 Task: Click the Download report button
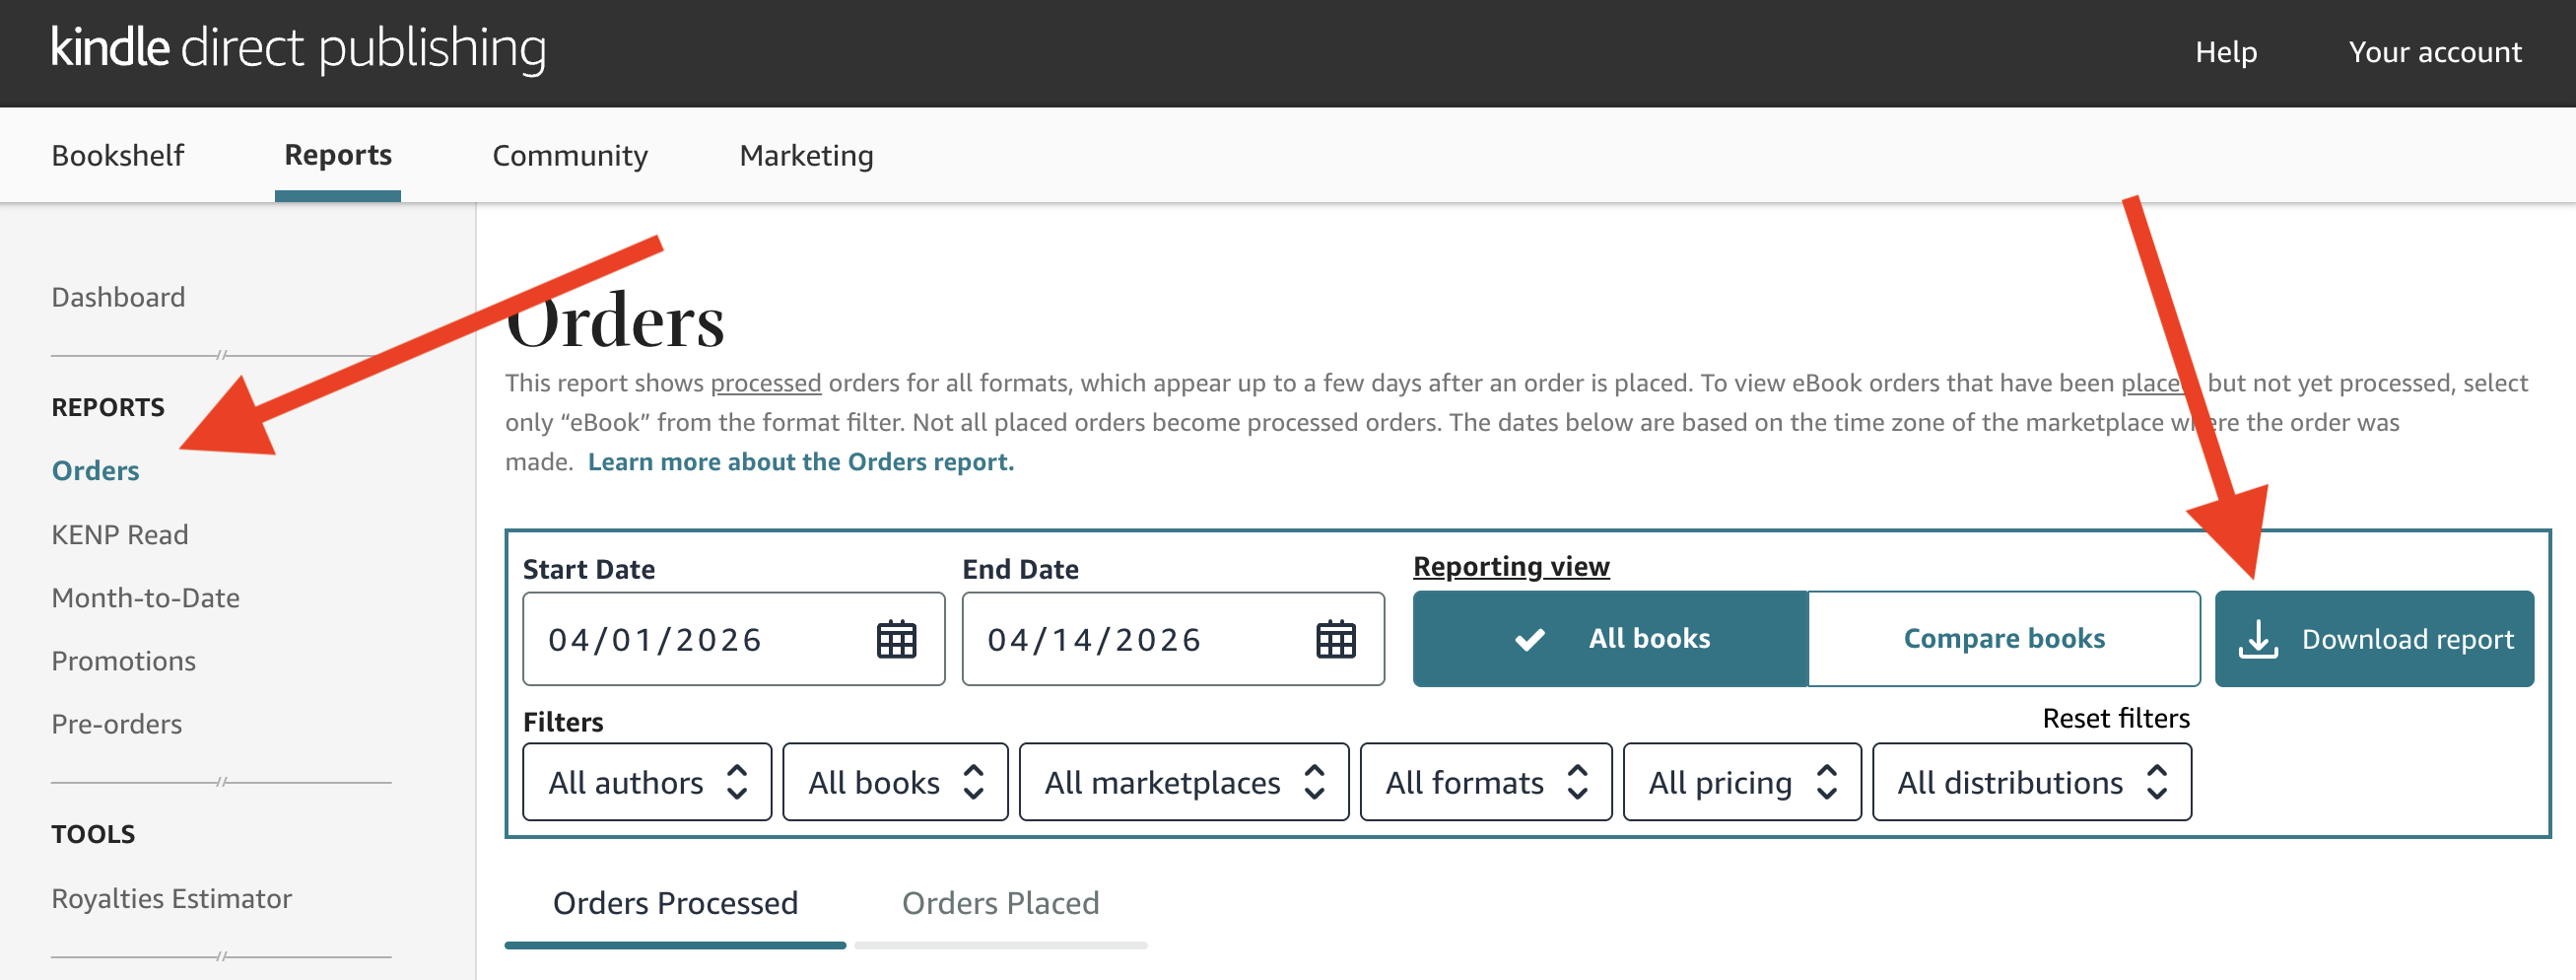(x=2374, y=638)
